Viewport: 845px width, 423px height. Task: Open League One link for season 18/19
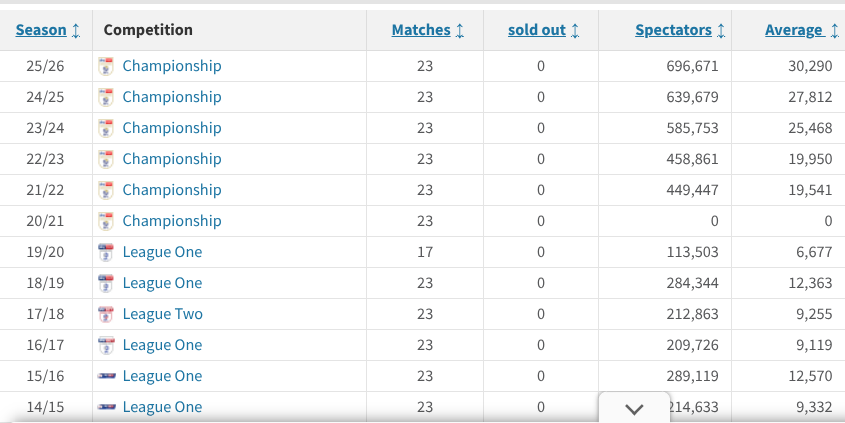162,283
